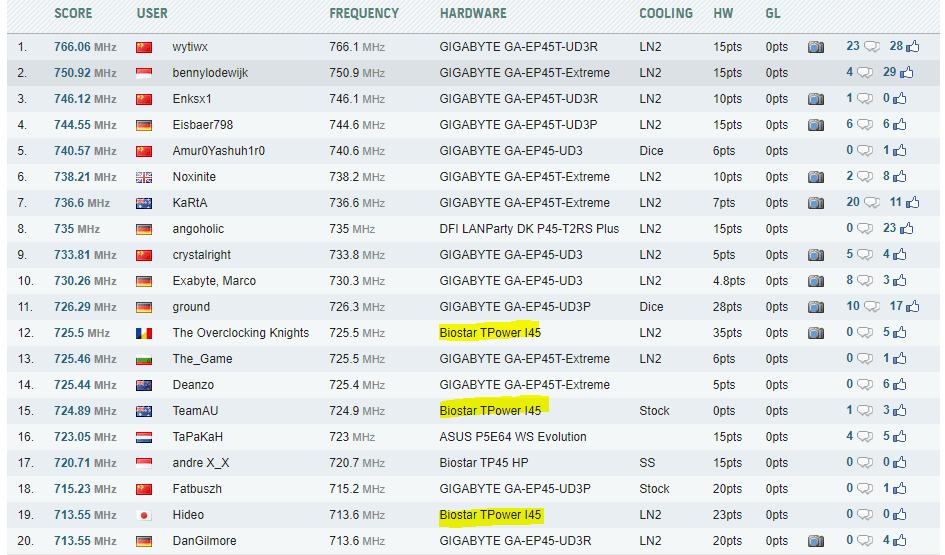Sort by USER column header
945x555 pixels.
pos(152,13)
